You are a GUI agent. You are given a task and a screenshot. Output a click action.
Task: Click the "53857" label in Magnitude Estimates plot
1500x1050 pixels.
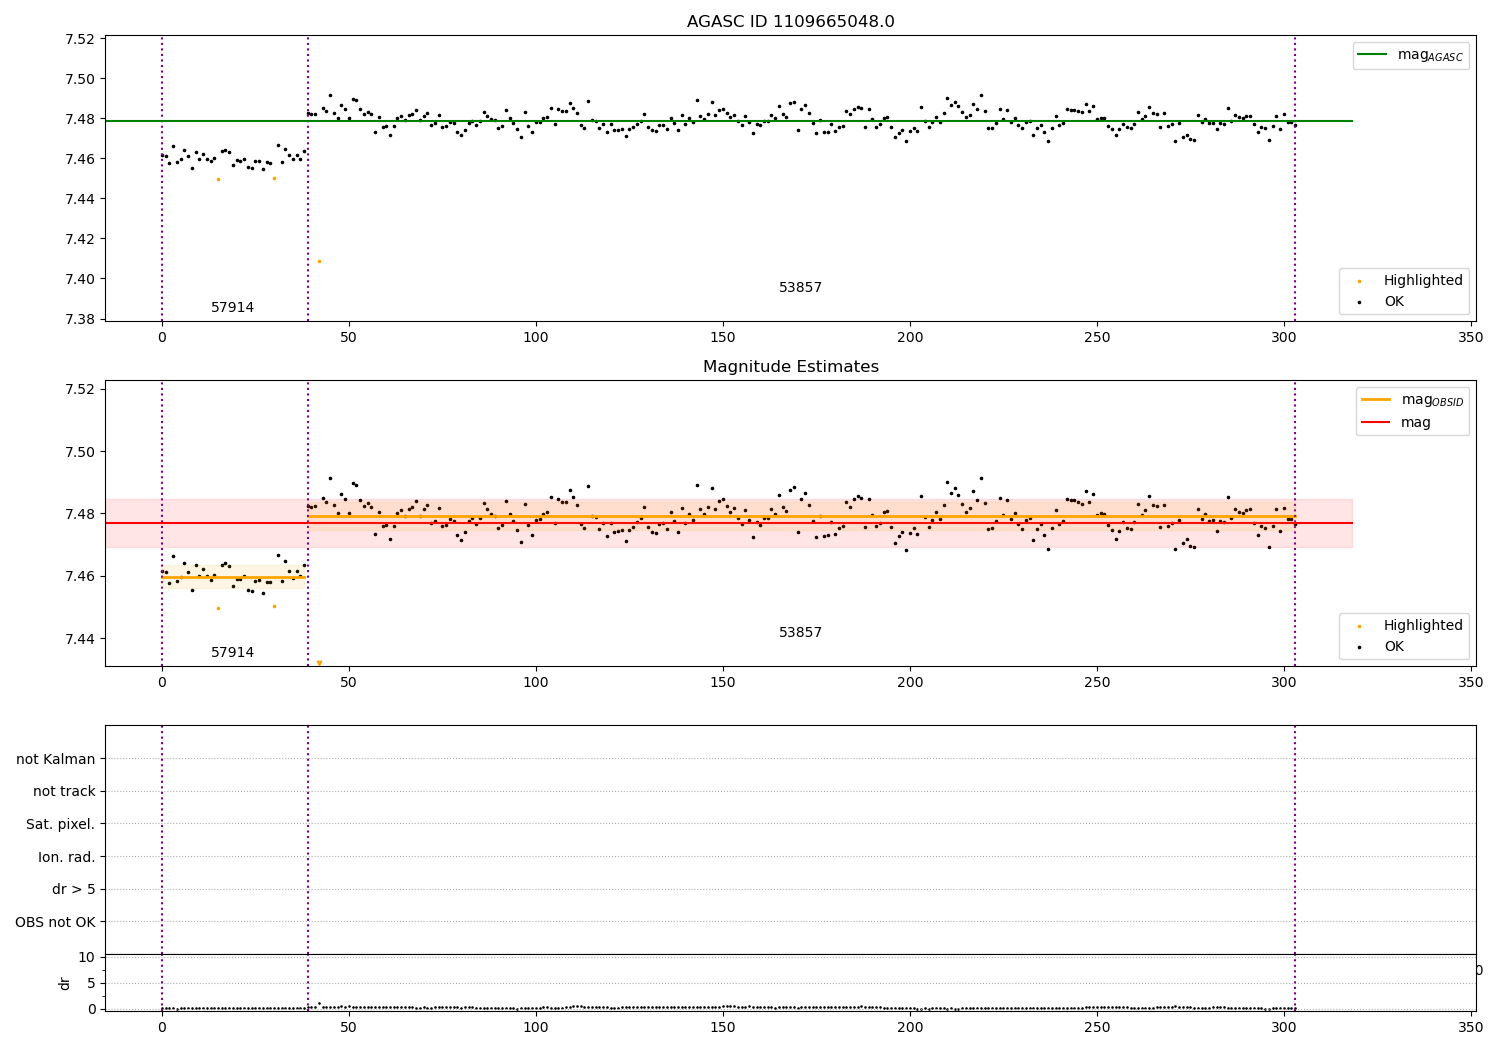coord(800,633)
